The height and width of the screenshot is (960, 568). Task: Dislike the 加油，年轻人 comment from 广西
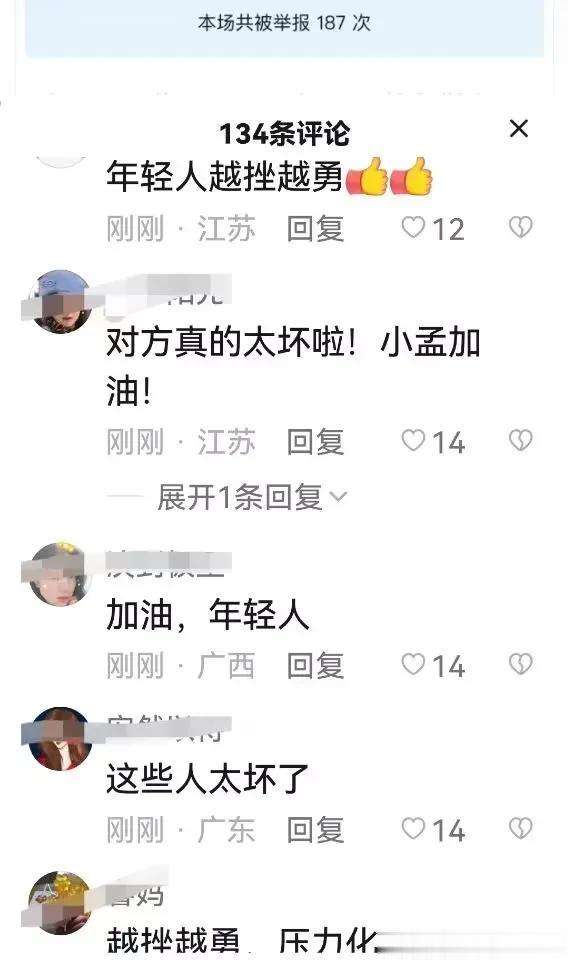521,664
